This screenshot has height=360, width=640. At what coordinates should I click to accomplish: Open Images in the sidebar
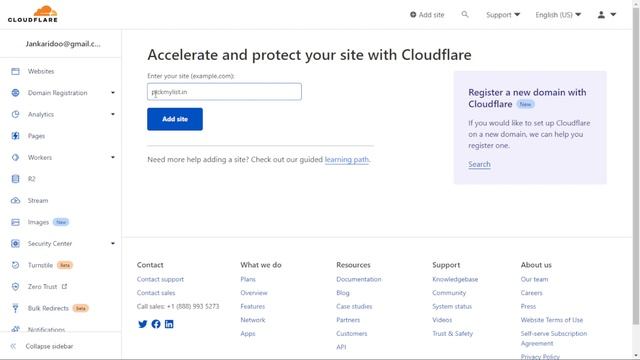(38, 222)
